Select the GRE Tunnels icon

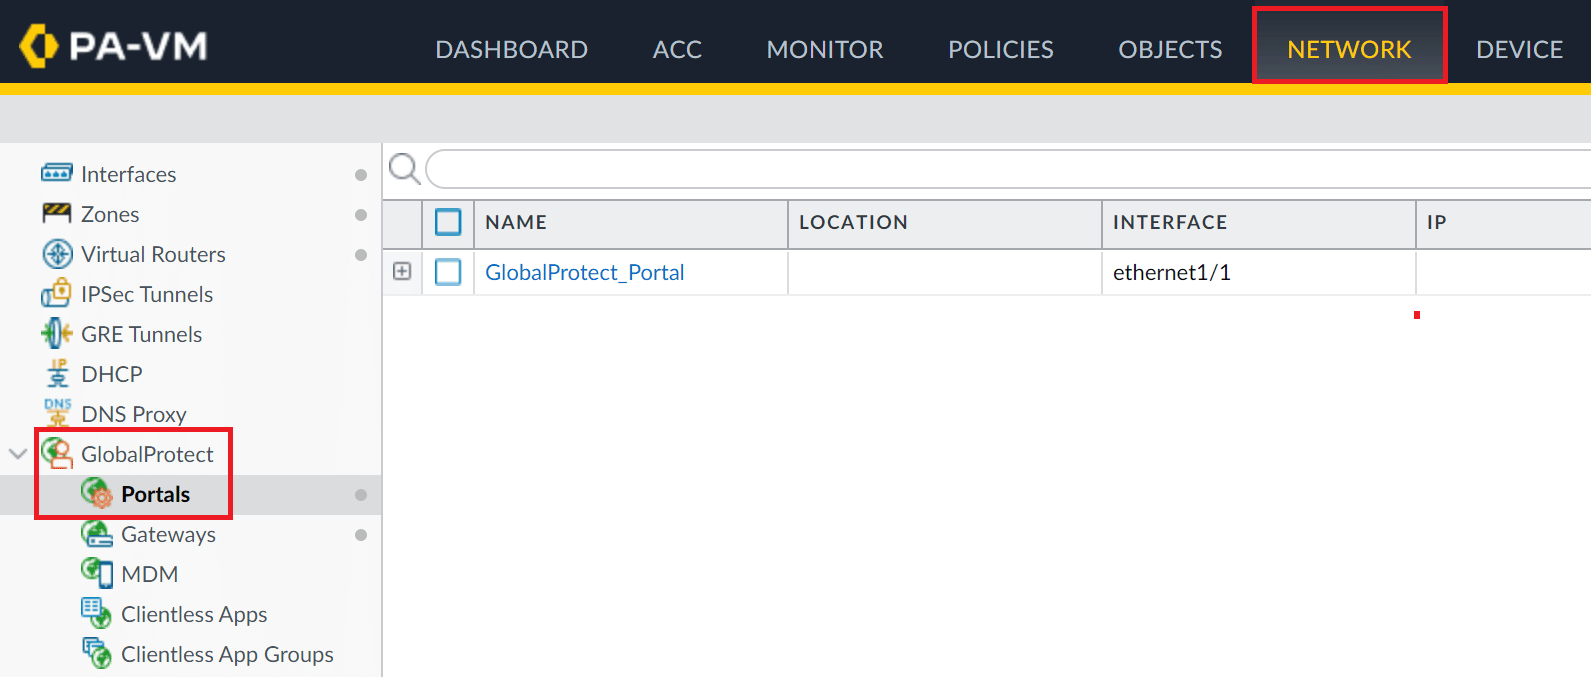tap(56, 333)
